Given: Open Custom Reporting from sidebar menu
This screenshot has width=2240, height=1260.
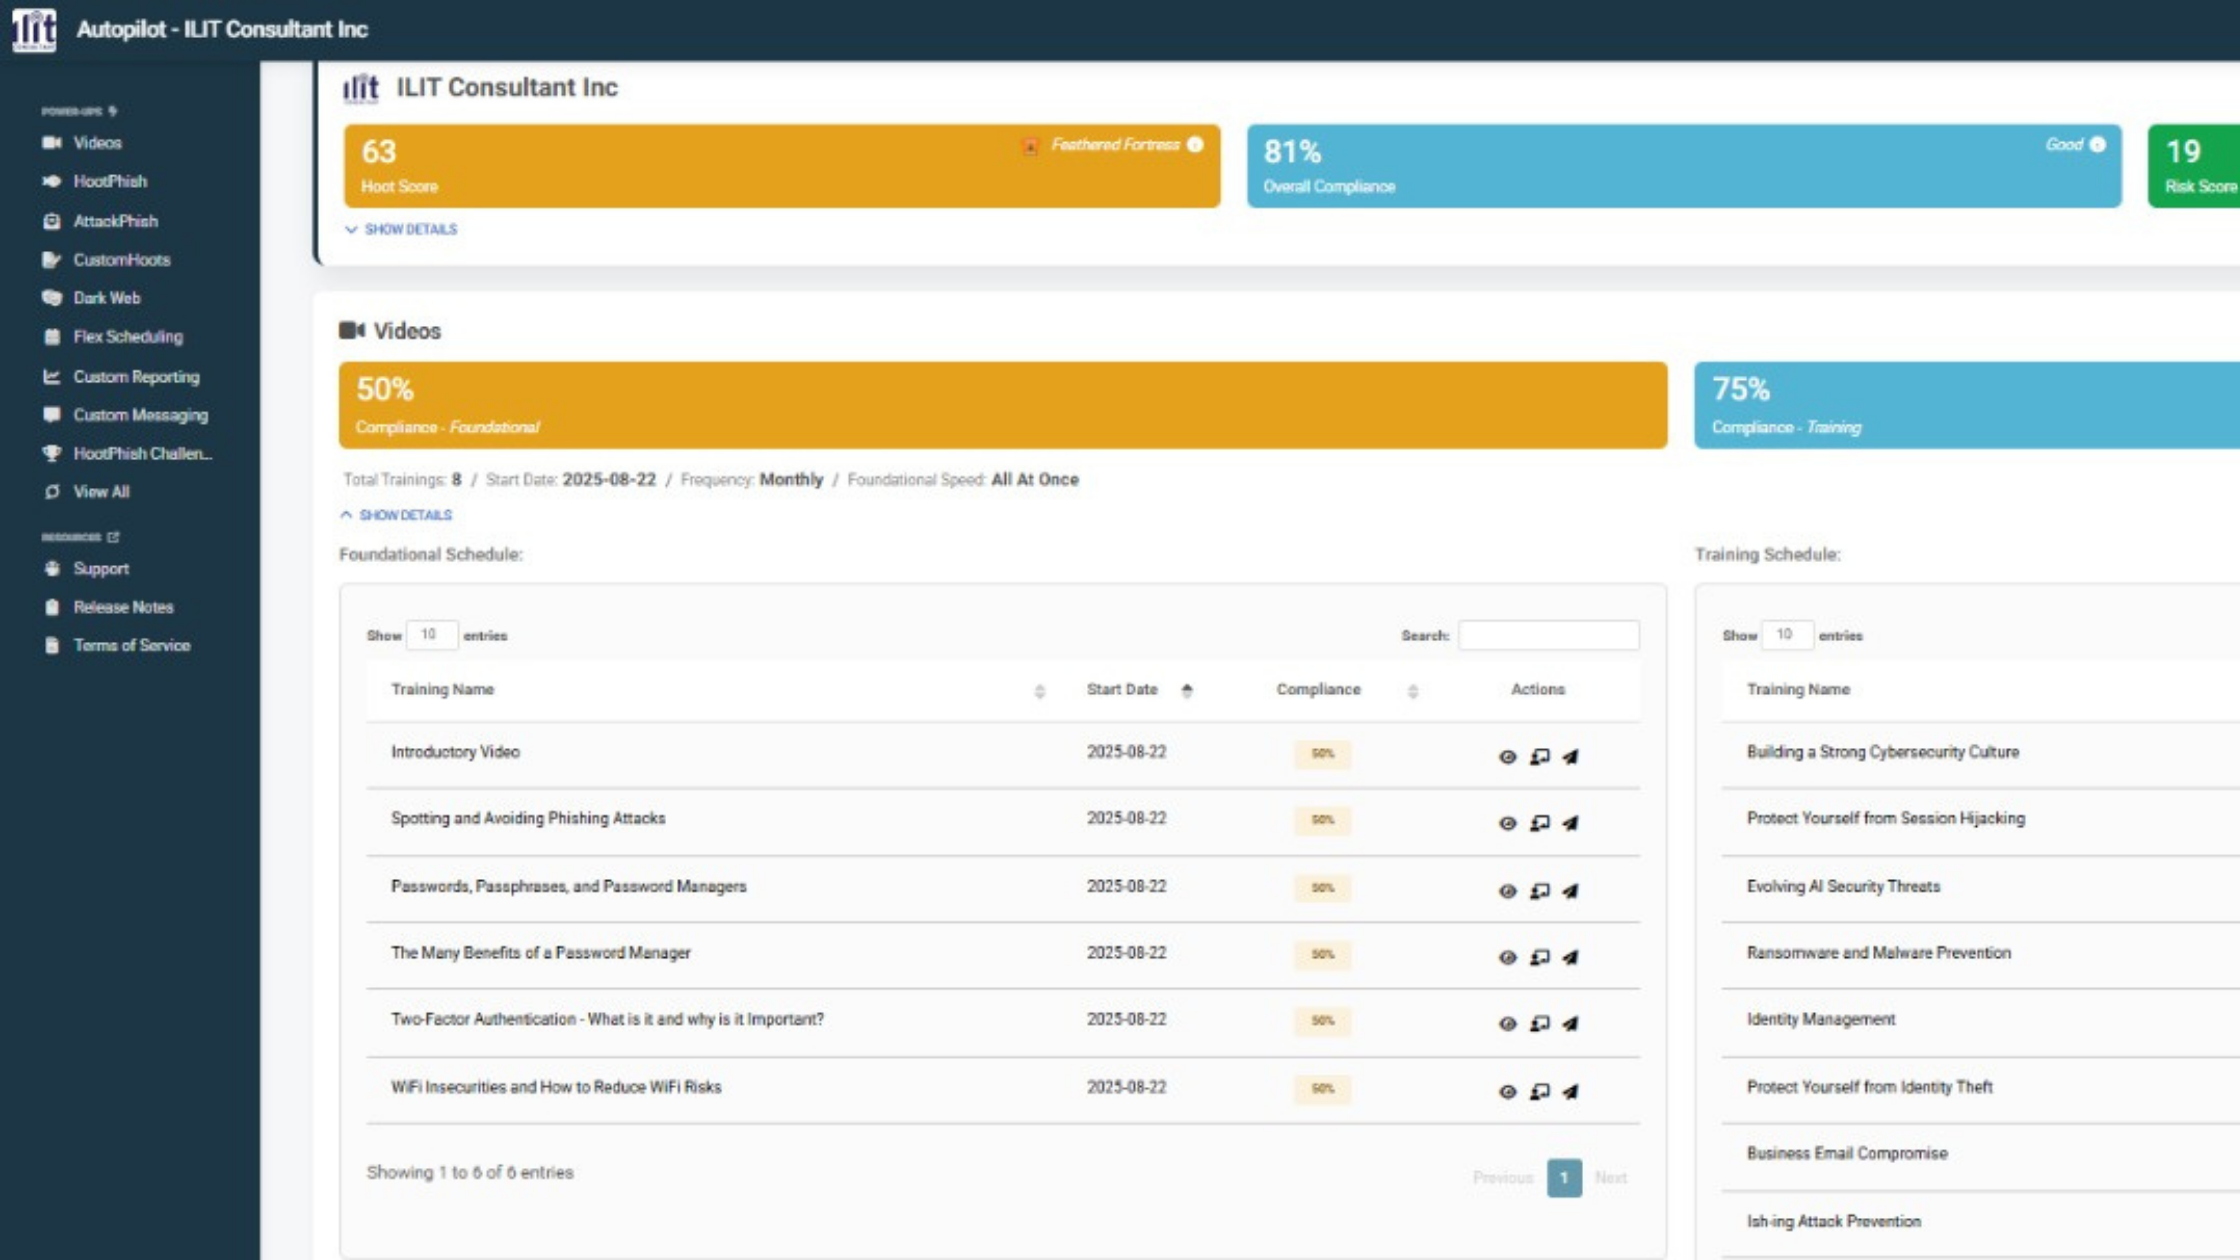Looking at the screenshot, I should point(136,377).
